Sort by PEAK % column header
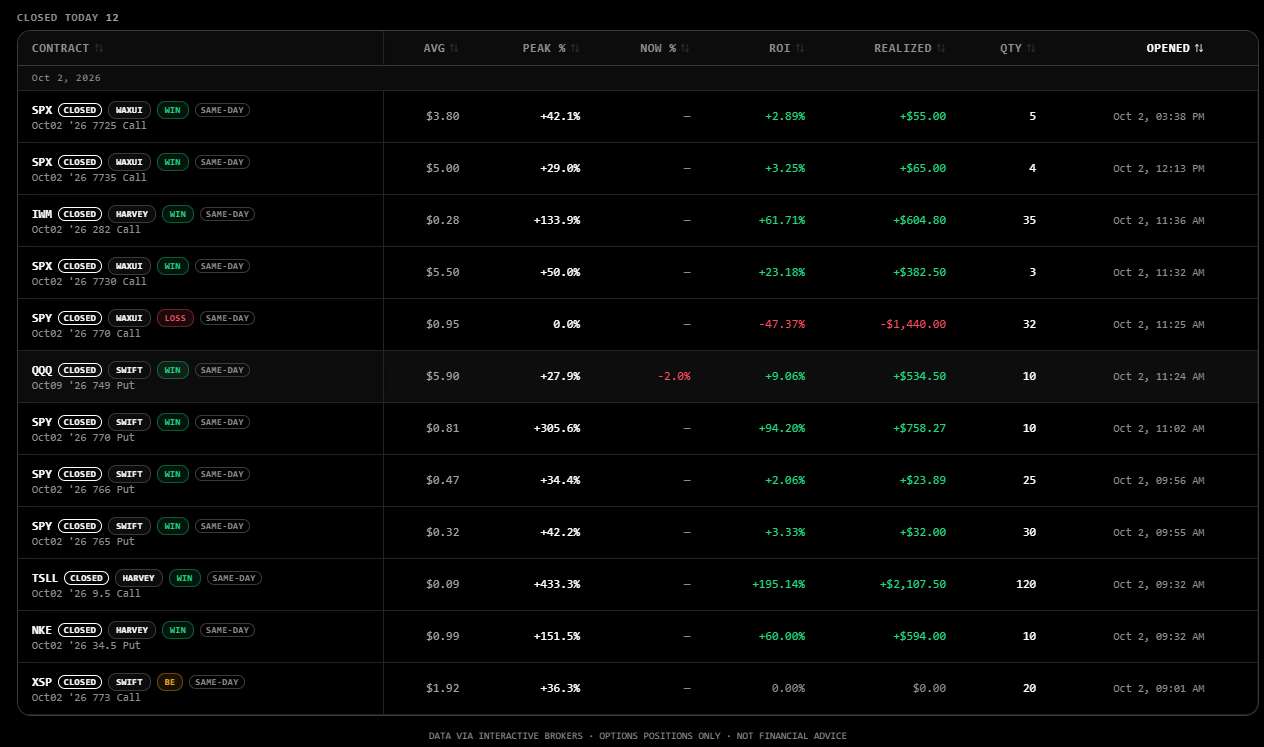This screenshot has width=1264, height=747. point(551,48)
